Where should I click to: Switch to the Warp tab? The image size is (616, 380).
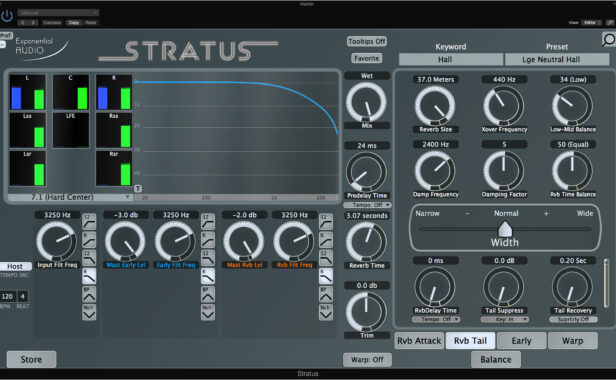(x=572, y=341)
